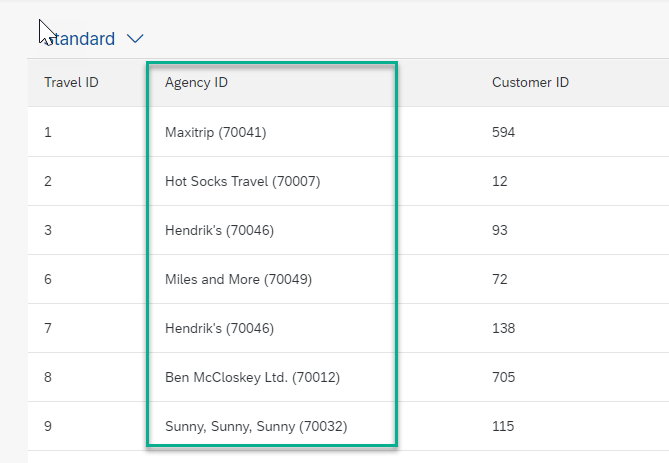The width and height of the screenshot is (669, 463).
Task: Click Customer ID 12
Action: (x=500, y=181)
